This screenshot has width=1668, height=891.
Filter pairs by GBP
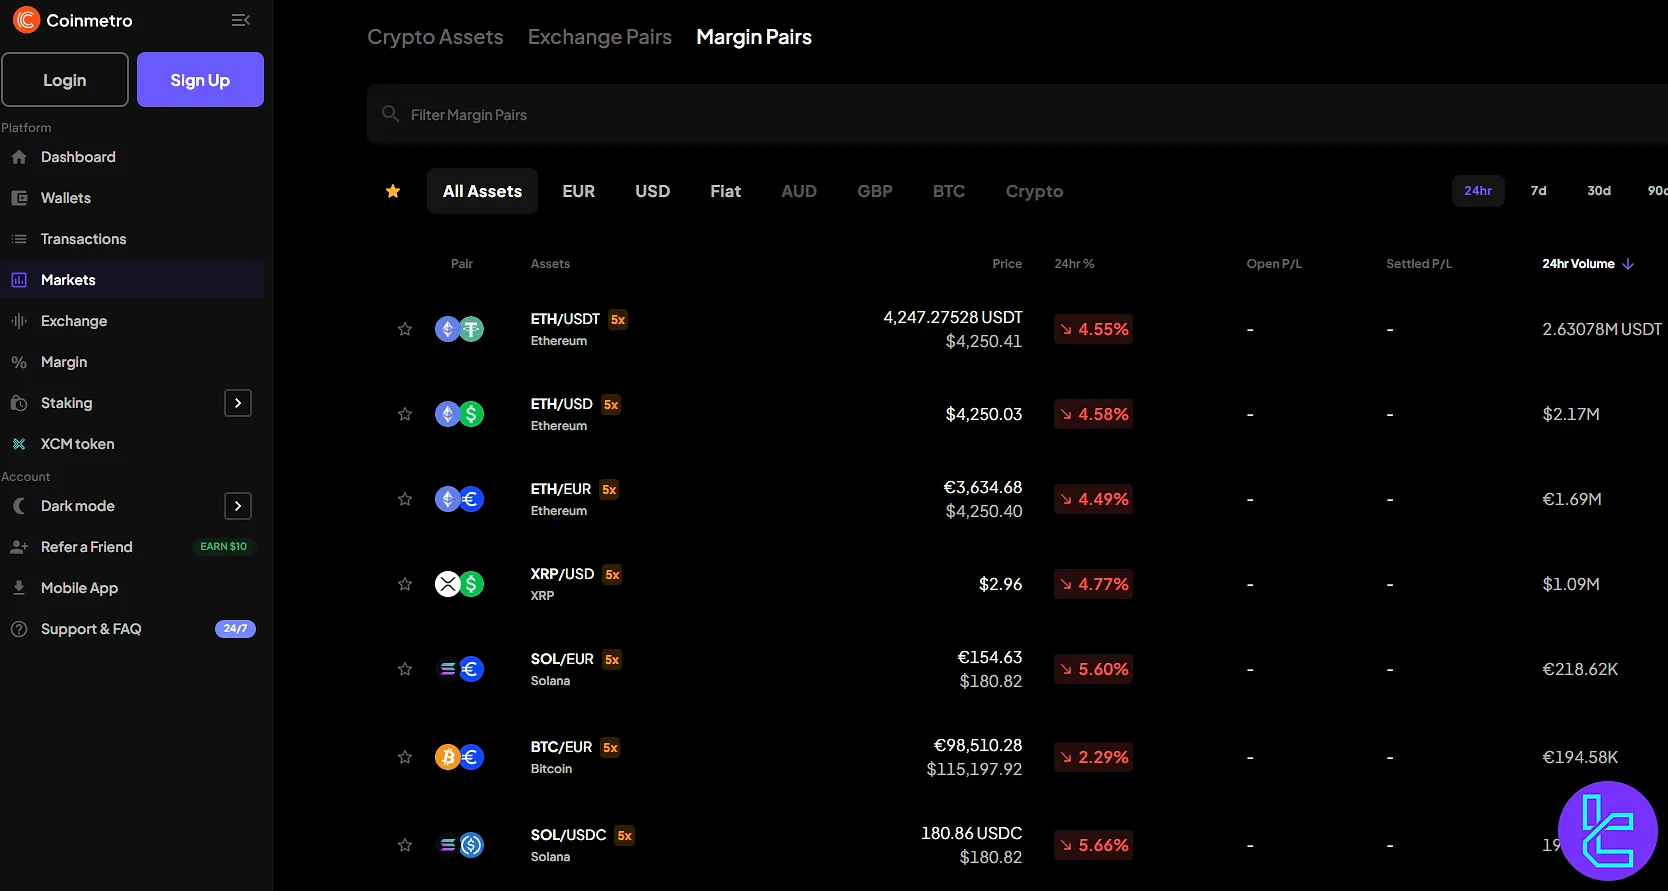coord(875,191)
